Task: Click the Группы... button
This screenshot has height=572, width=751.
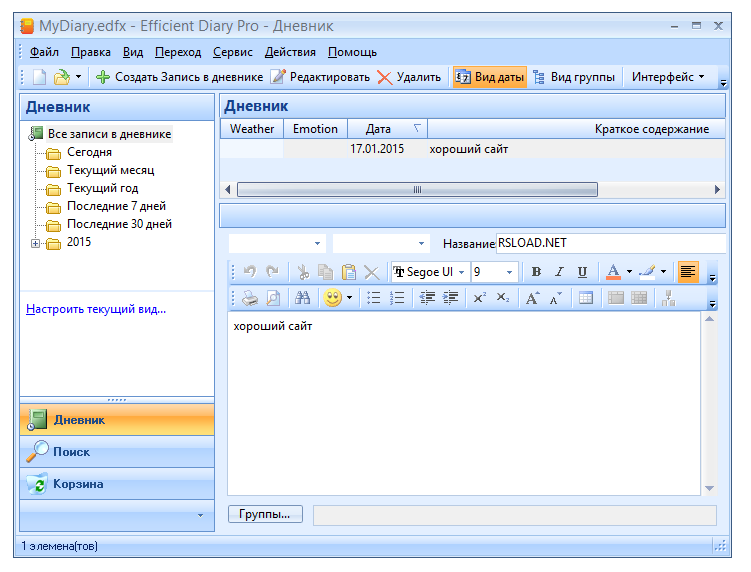Action: pyautogui.click(x=265, y=515)
